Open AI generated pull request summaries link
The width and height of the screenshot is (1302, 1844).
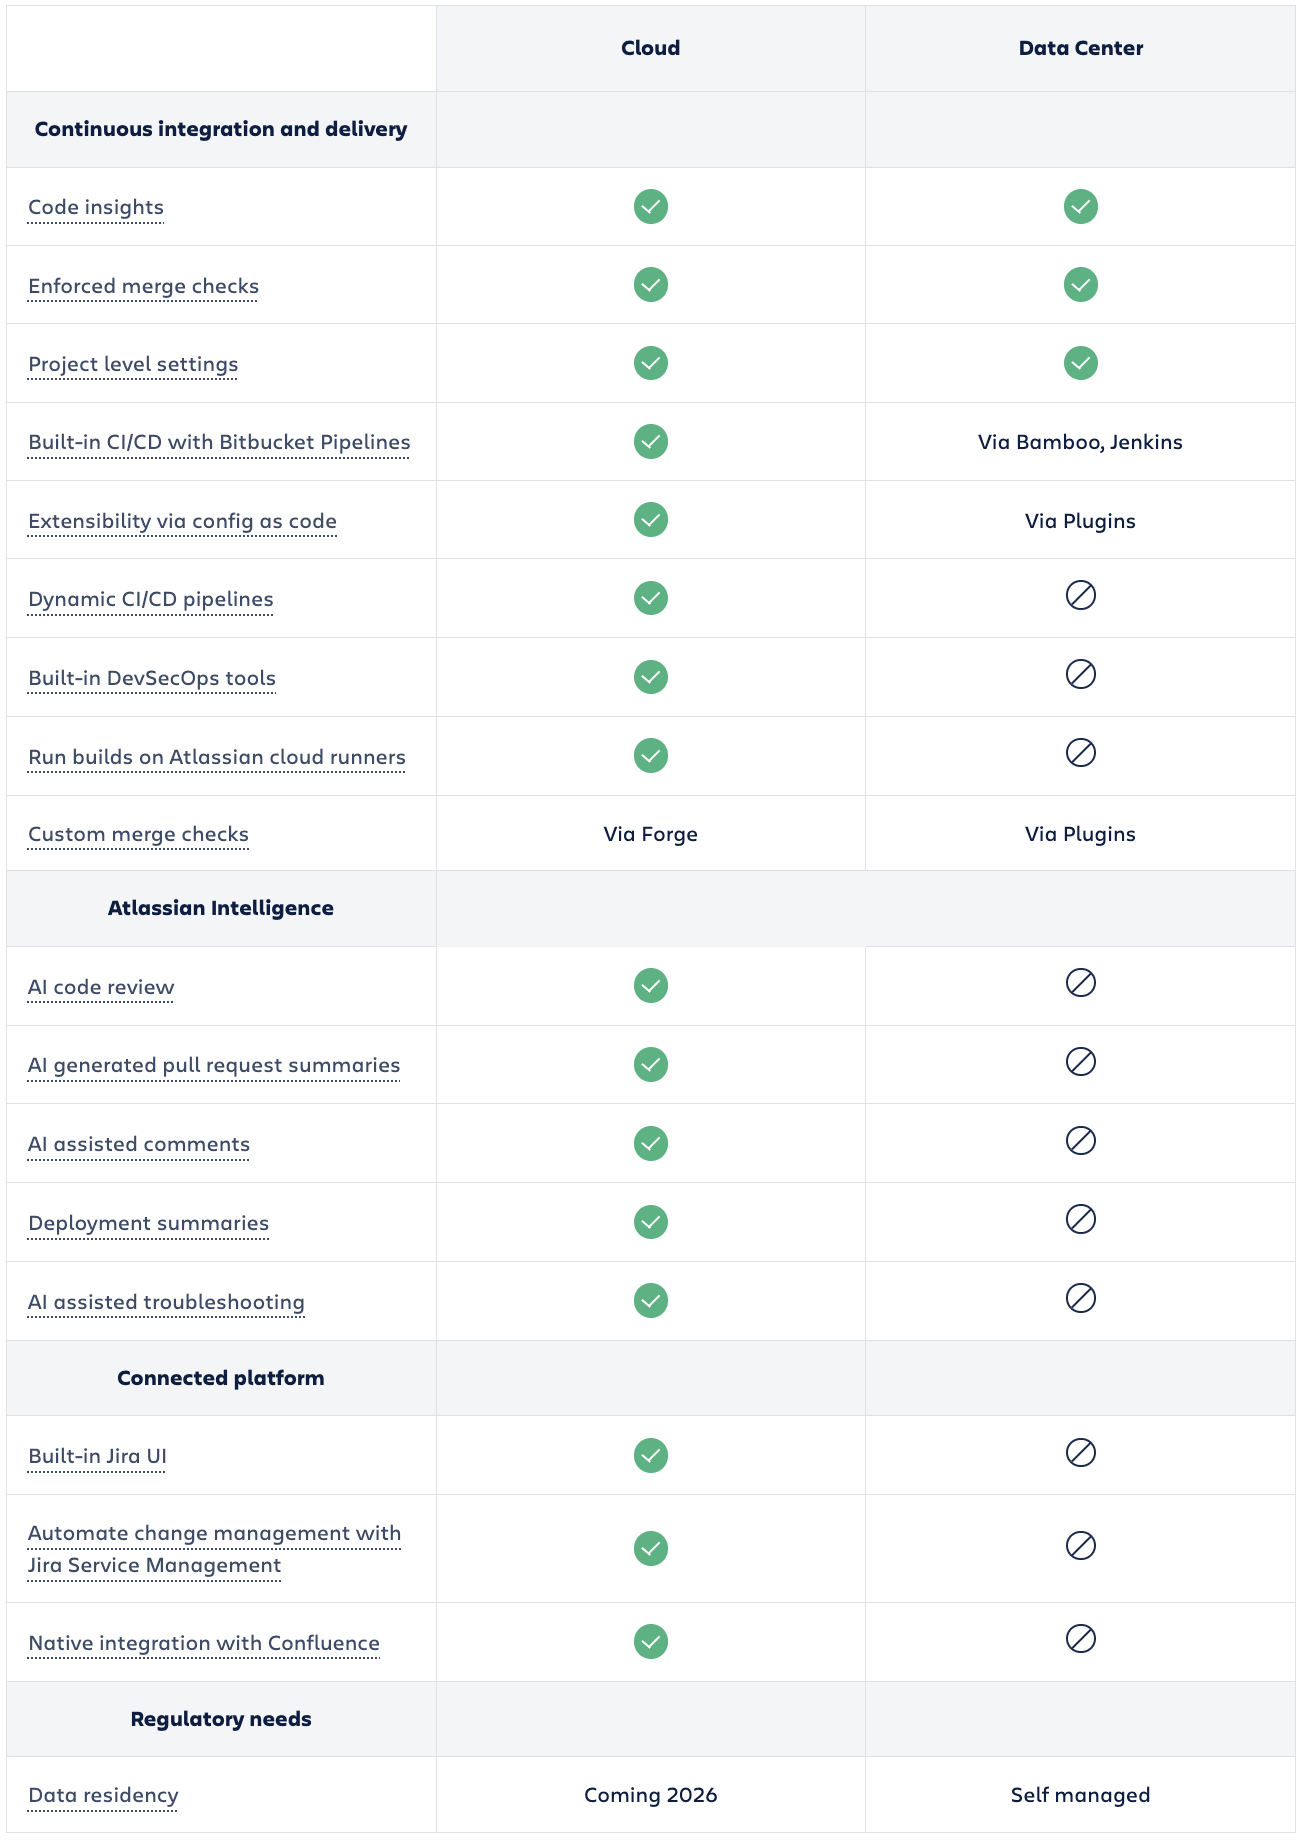[214, 1065]
